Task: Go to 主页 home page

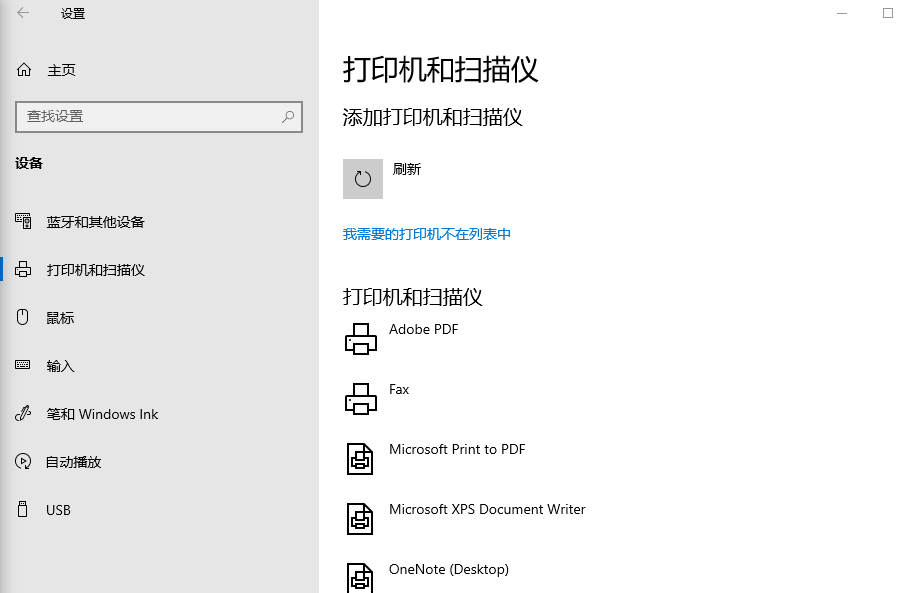Action: point(61,70)
